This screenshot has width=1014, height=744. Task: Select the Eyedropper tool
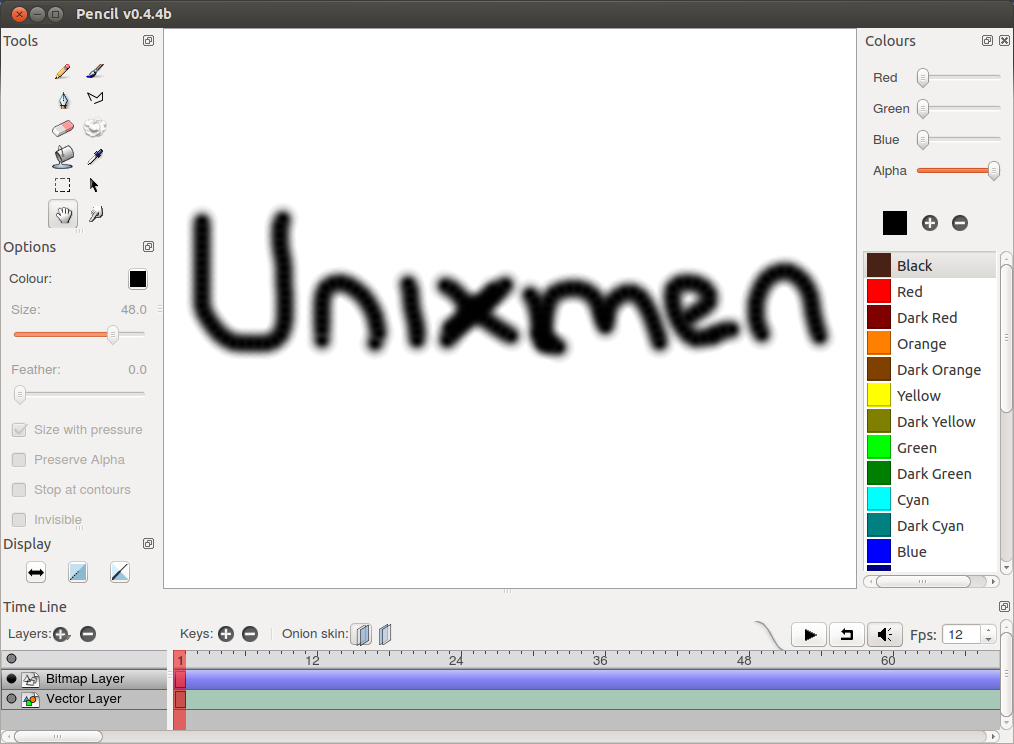[95, 157]
